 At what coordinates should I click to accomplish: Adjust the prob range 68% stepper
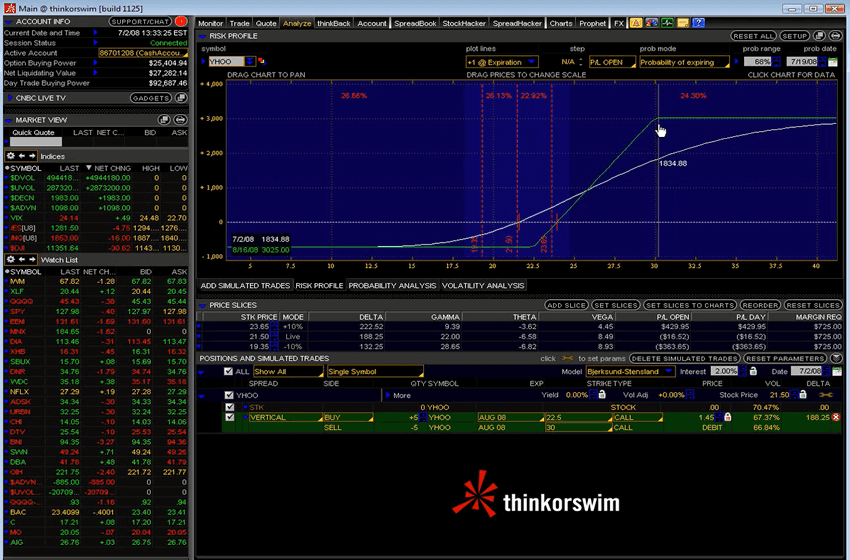click(776, 62)
